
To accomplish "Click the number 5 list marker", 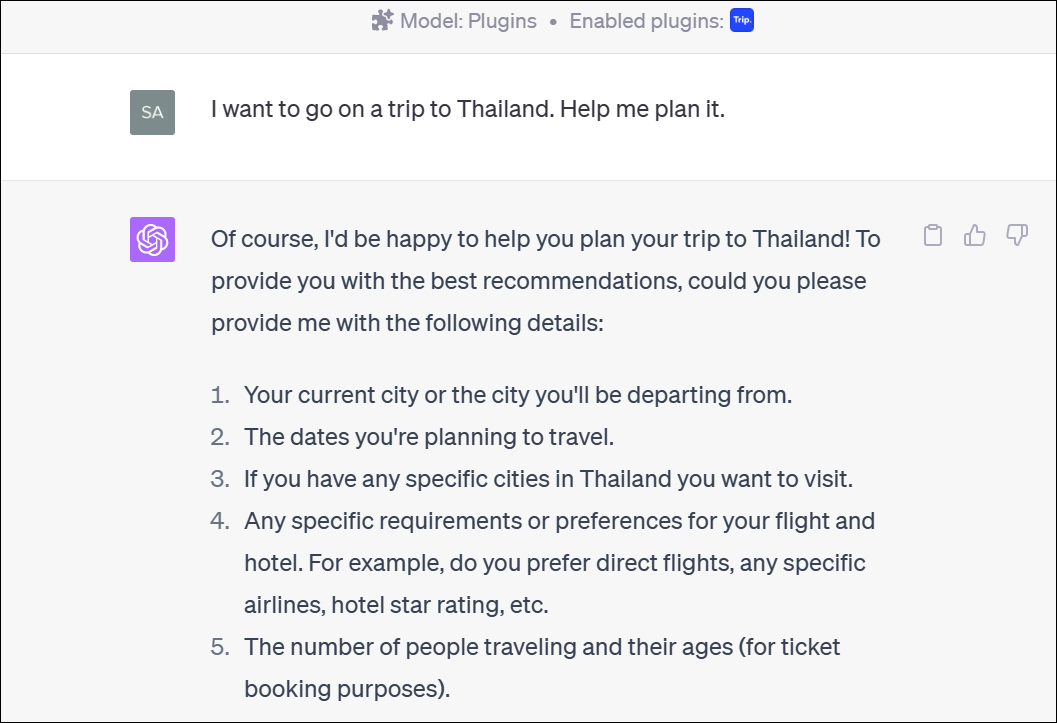I will click(x=220, y=647).
